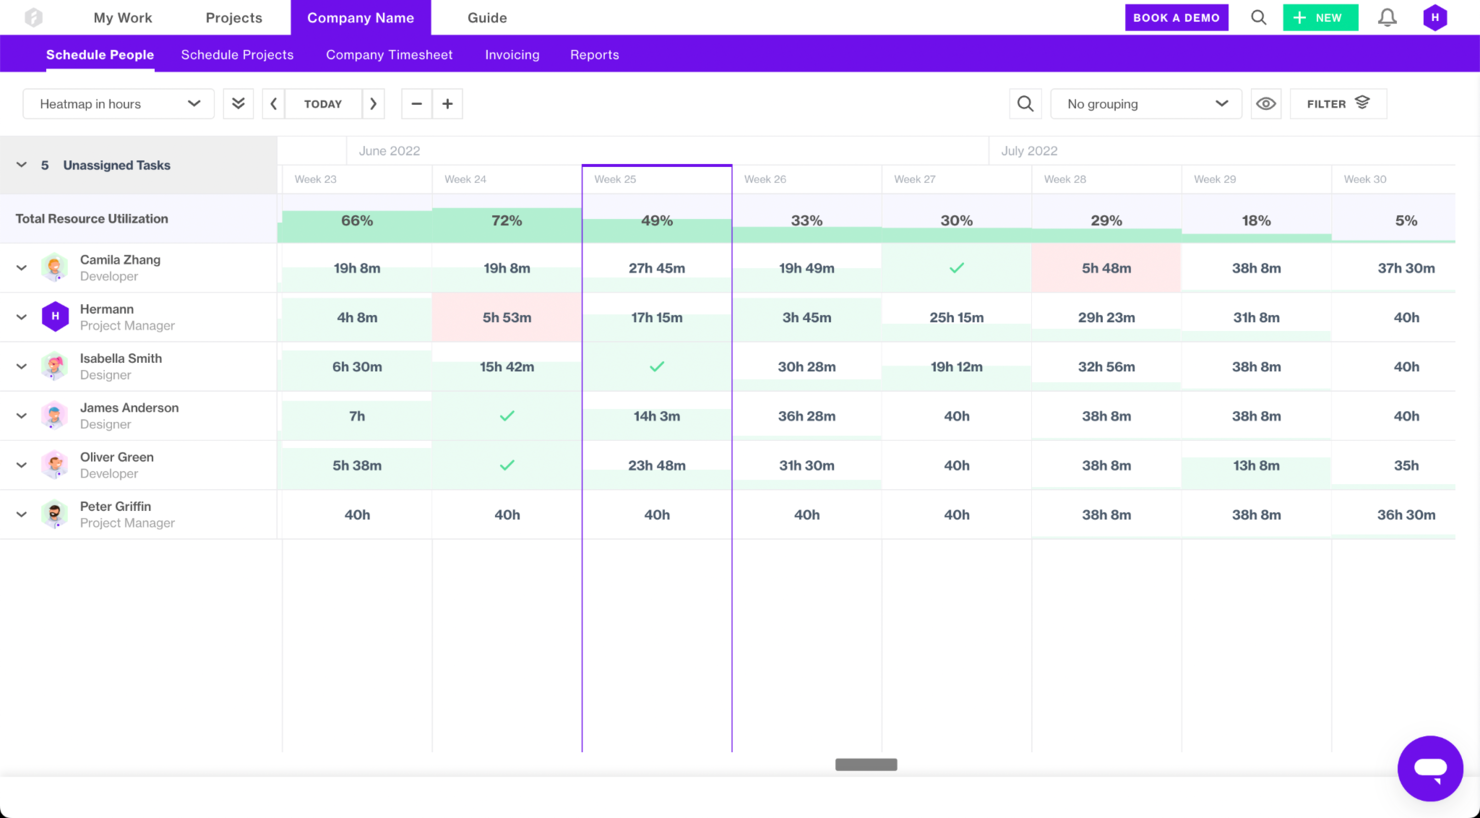Open the chat support bubble
The image size is (1480, 818).
(1430, 768)
